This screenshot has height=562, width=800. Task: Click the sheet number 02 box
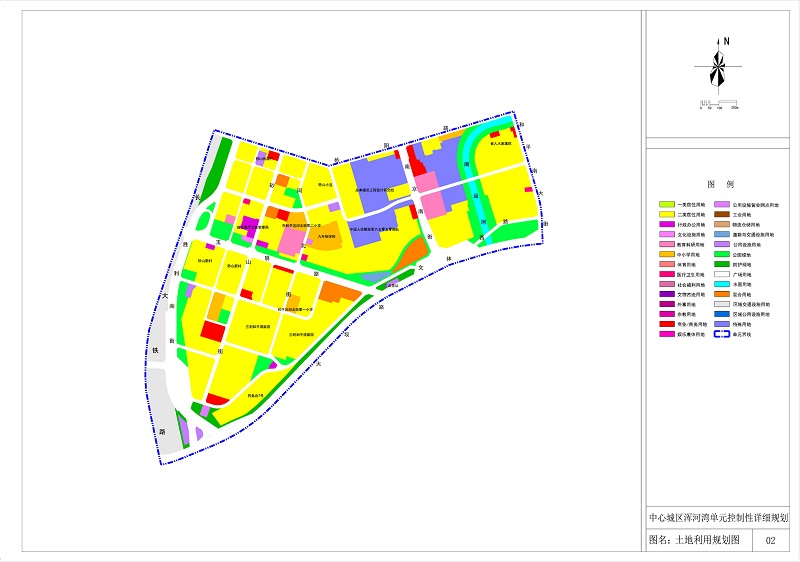coord(770,540)
